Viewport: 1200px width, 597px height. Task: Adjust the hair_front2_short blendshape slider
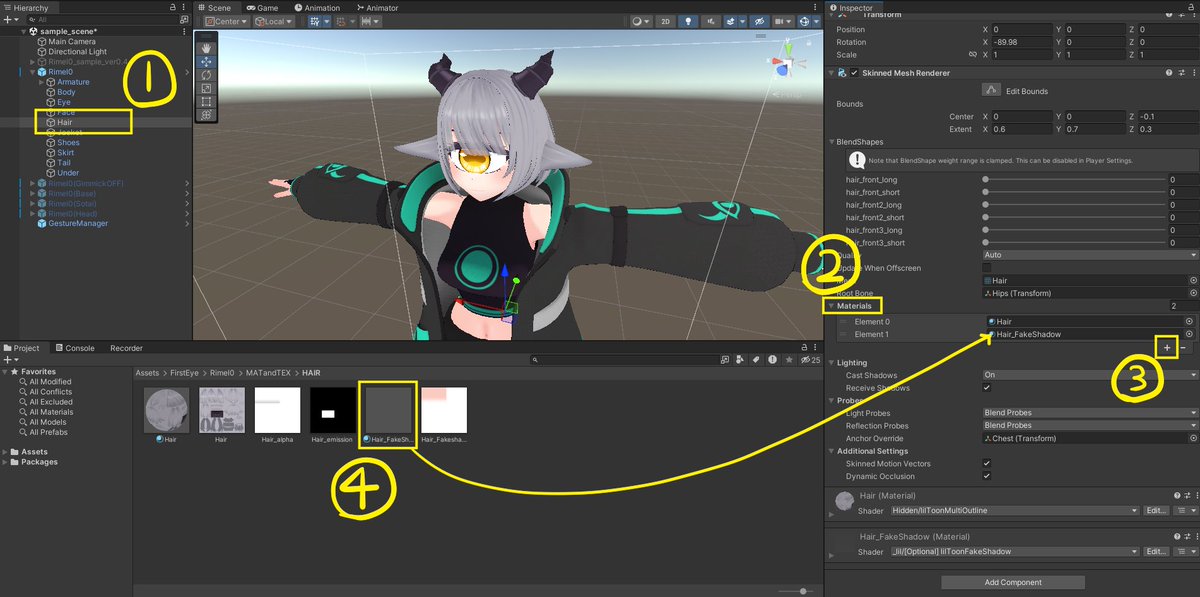tap(1073, 217)
